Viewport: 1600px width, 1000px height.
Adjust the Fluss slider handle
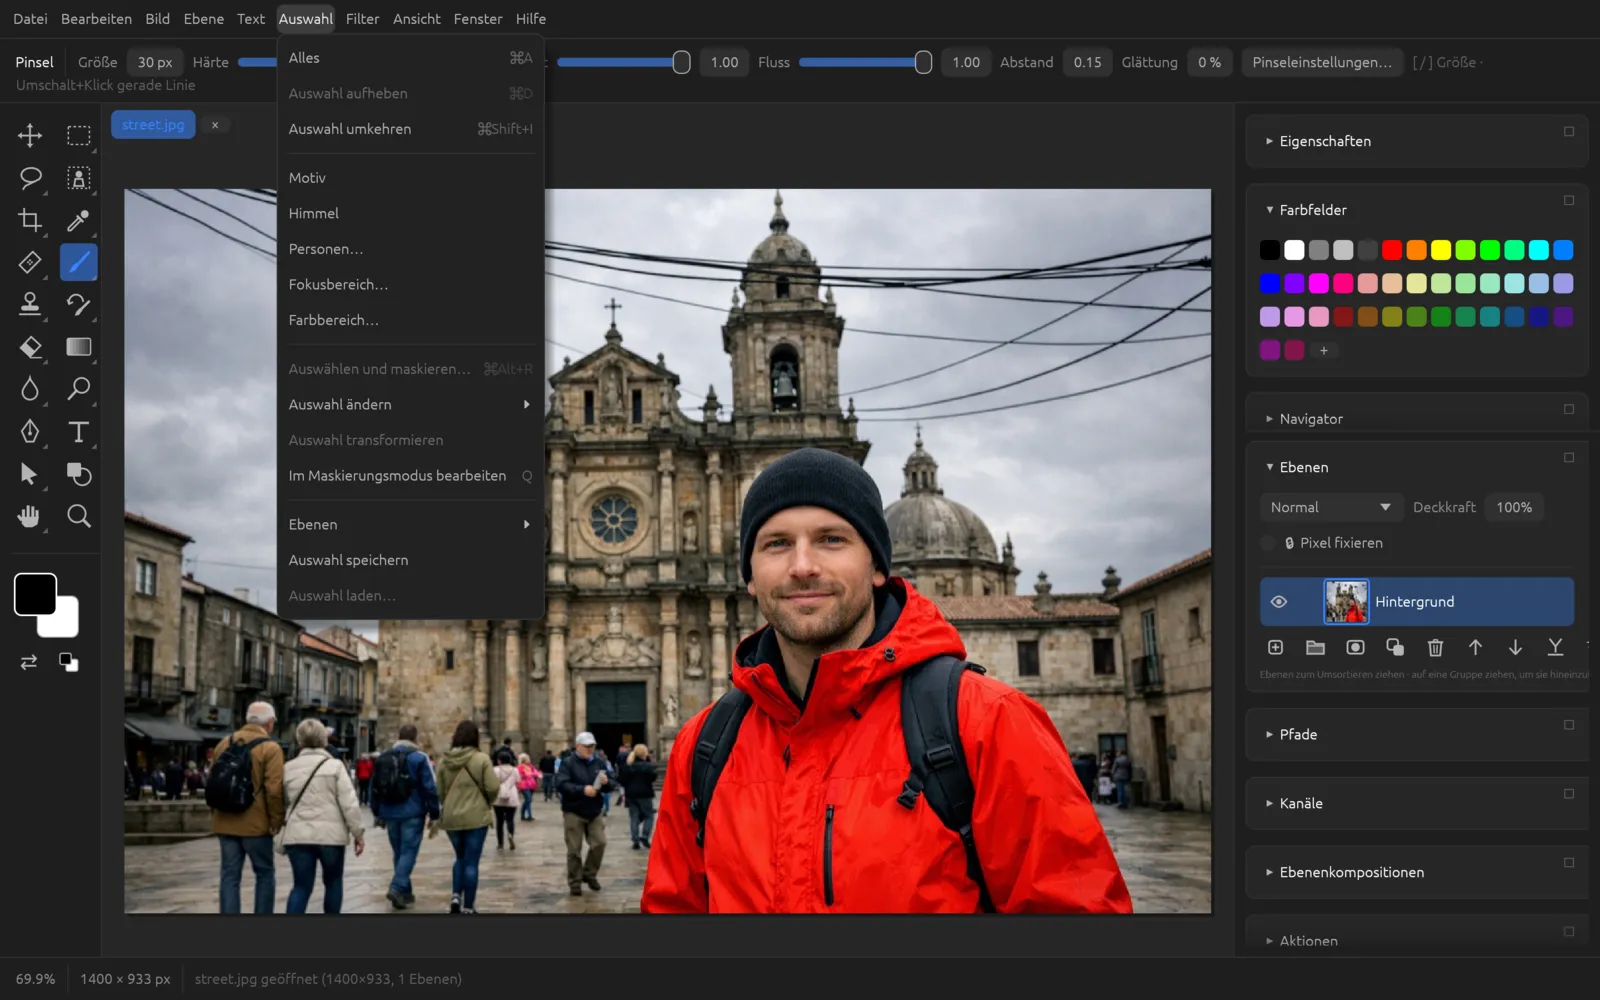[x=923, y=62]
